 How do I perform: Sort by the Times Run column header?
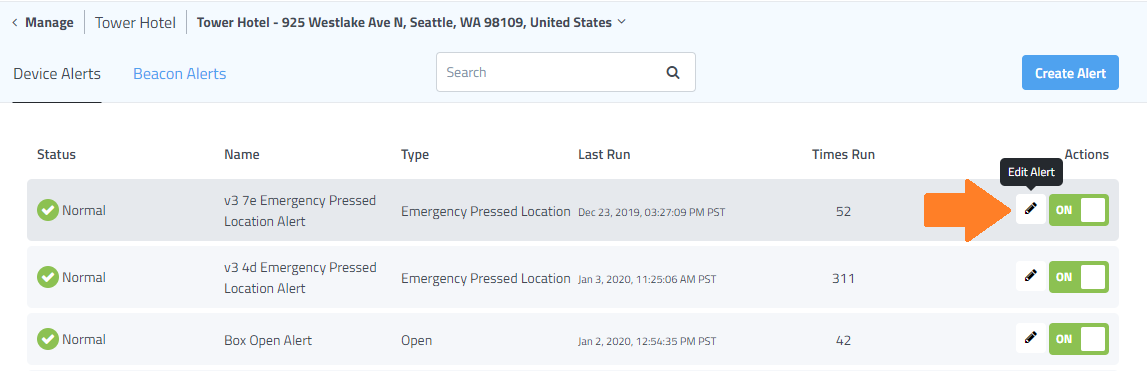click(843, 154)
